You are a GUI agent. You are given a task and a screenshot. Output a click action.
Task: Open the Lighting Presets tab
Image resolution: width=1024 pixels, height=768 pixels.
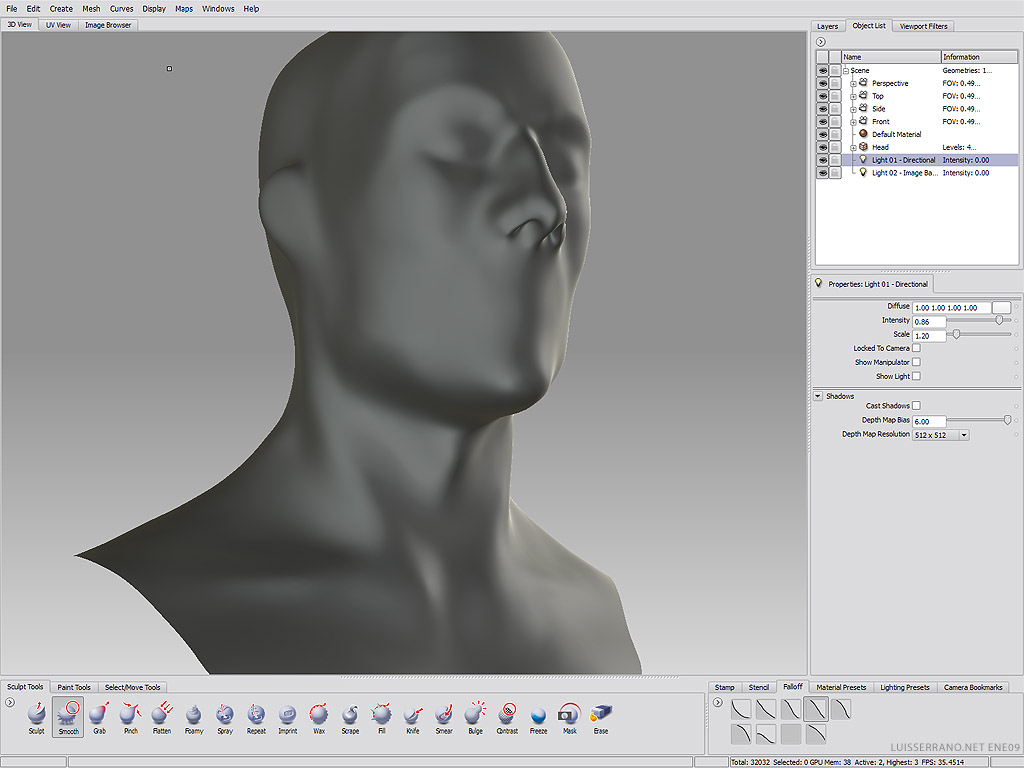click(x=904, y=687)
